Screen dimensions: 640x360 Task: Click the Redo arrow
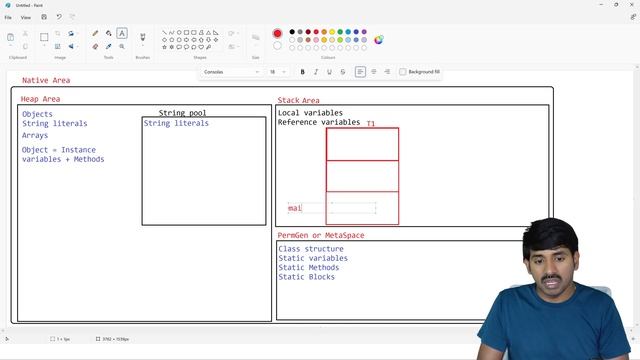[x=72, y=17]
